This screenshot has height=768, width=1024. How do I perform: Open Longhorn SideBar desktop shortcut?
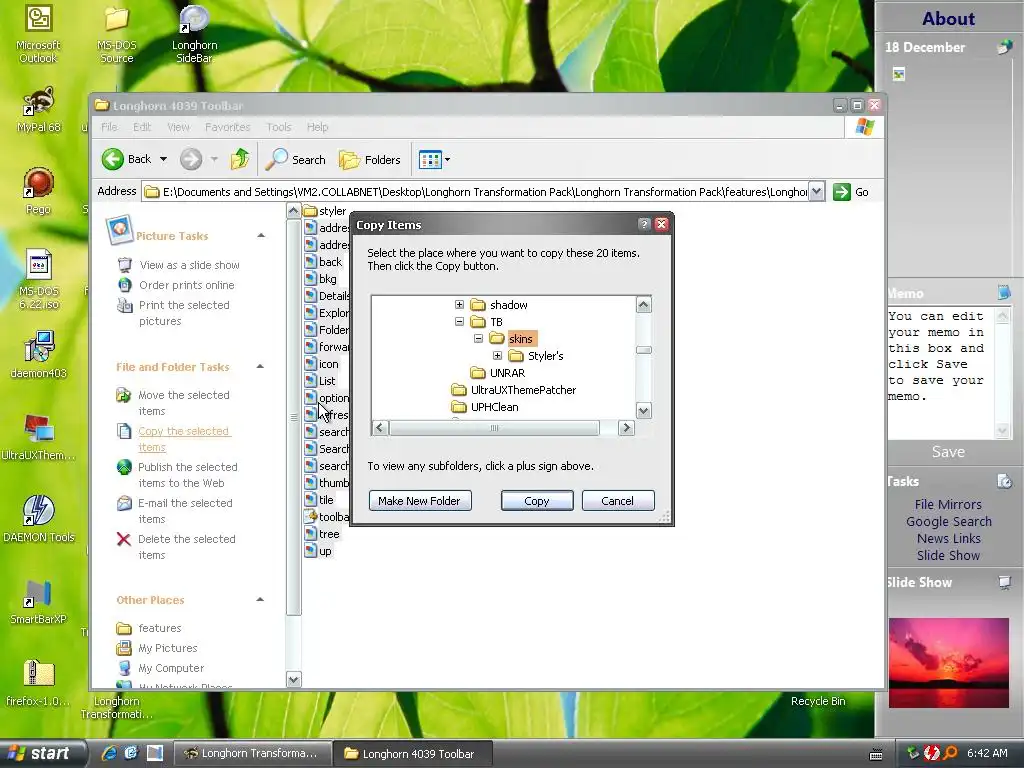tap(195, 34)
